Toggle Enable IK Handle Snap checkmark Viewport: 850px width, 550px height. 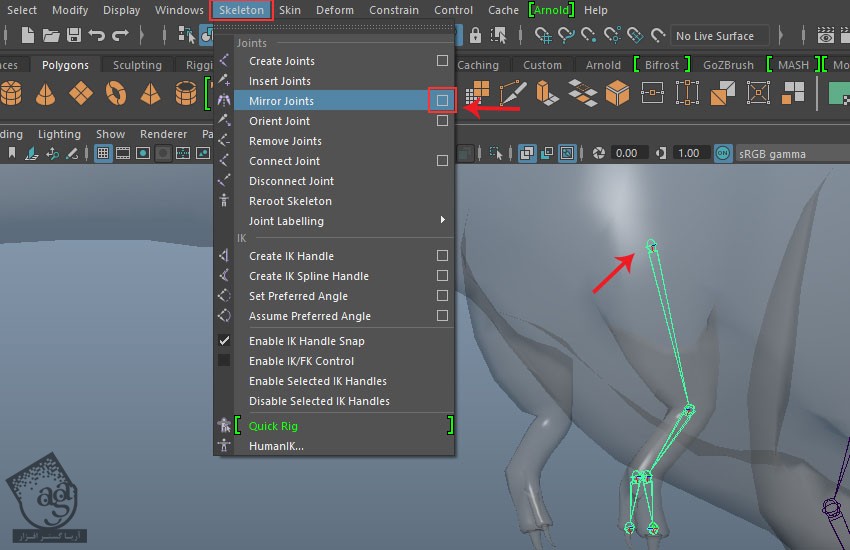[225, 341]
